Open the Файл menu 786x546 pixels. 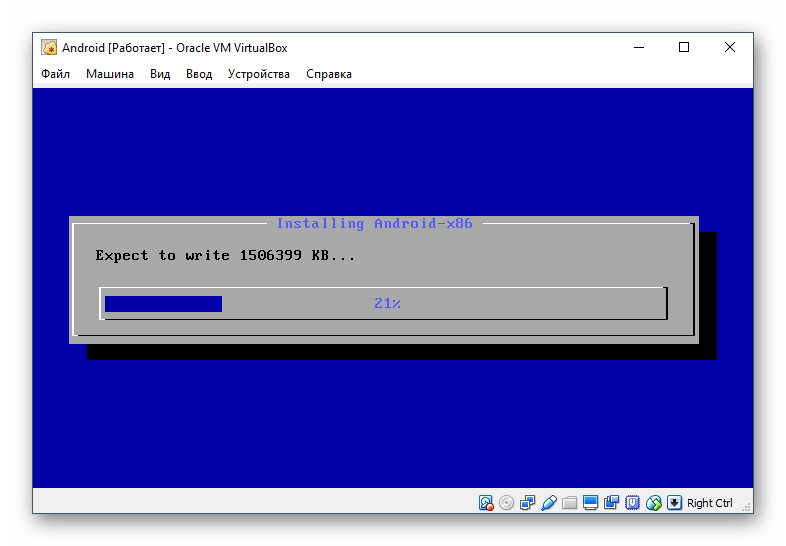pos(55,74)
